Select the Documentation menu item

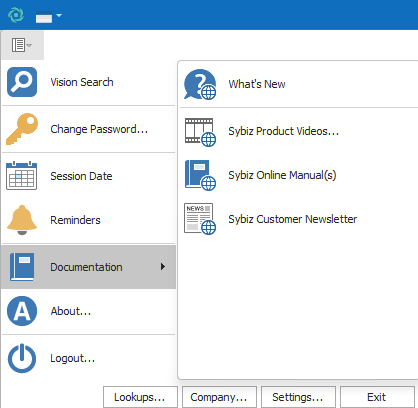tap(88, 267)
